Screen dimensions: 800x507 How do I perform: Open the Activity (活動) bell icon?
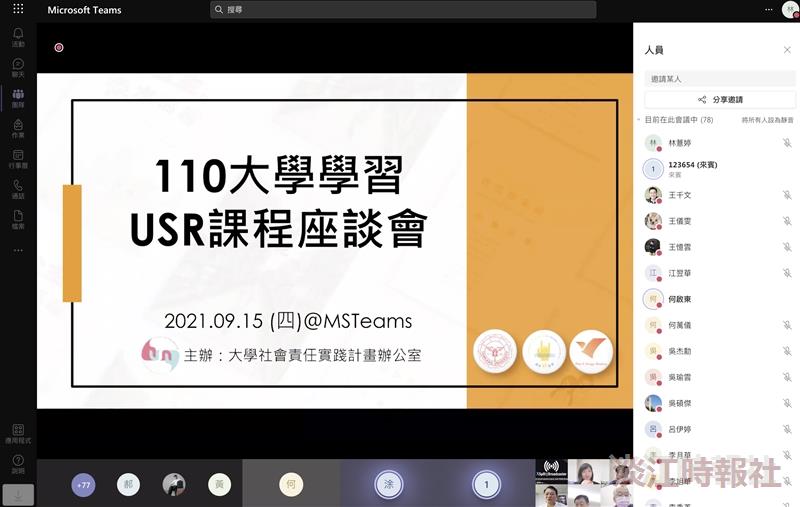point(18,37)
